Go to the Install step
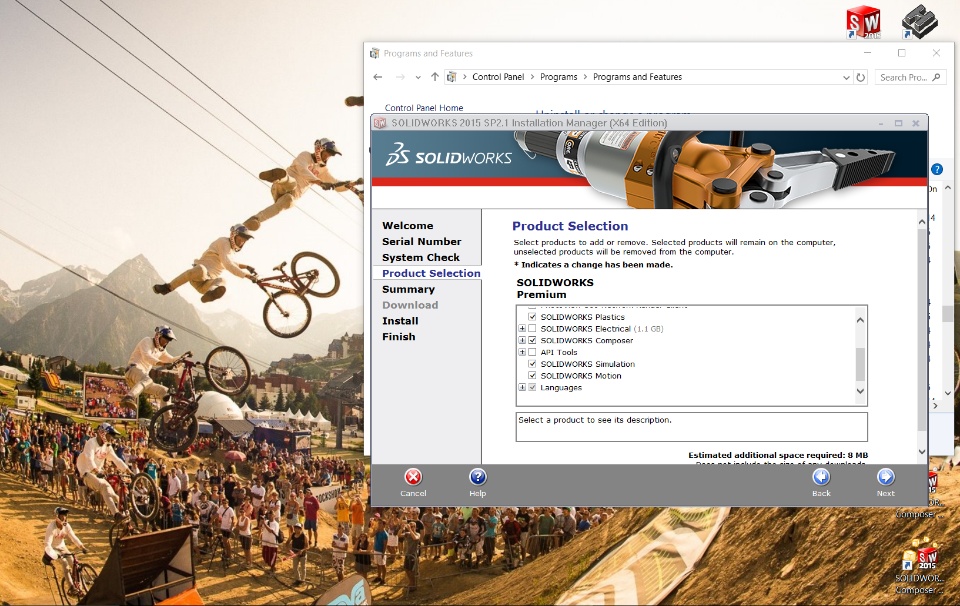This screenshot has width=960, height=606. point(400,321)
